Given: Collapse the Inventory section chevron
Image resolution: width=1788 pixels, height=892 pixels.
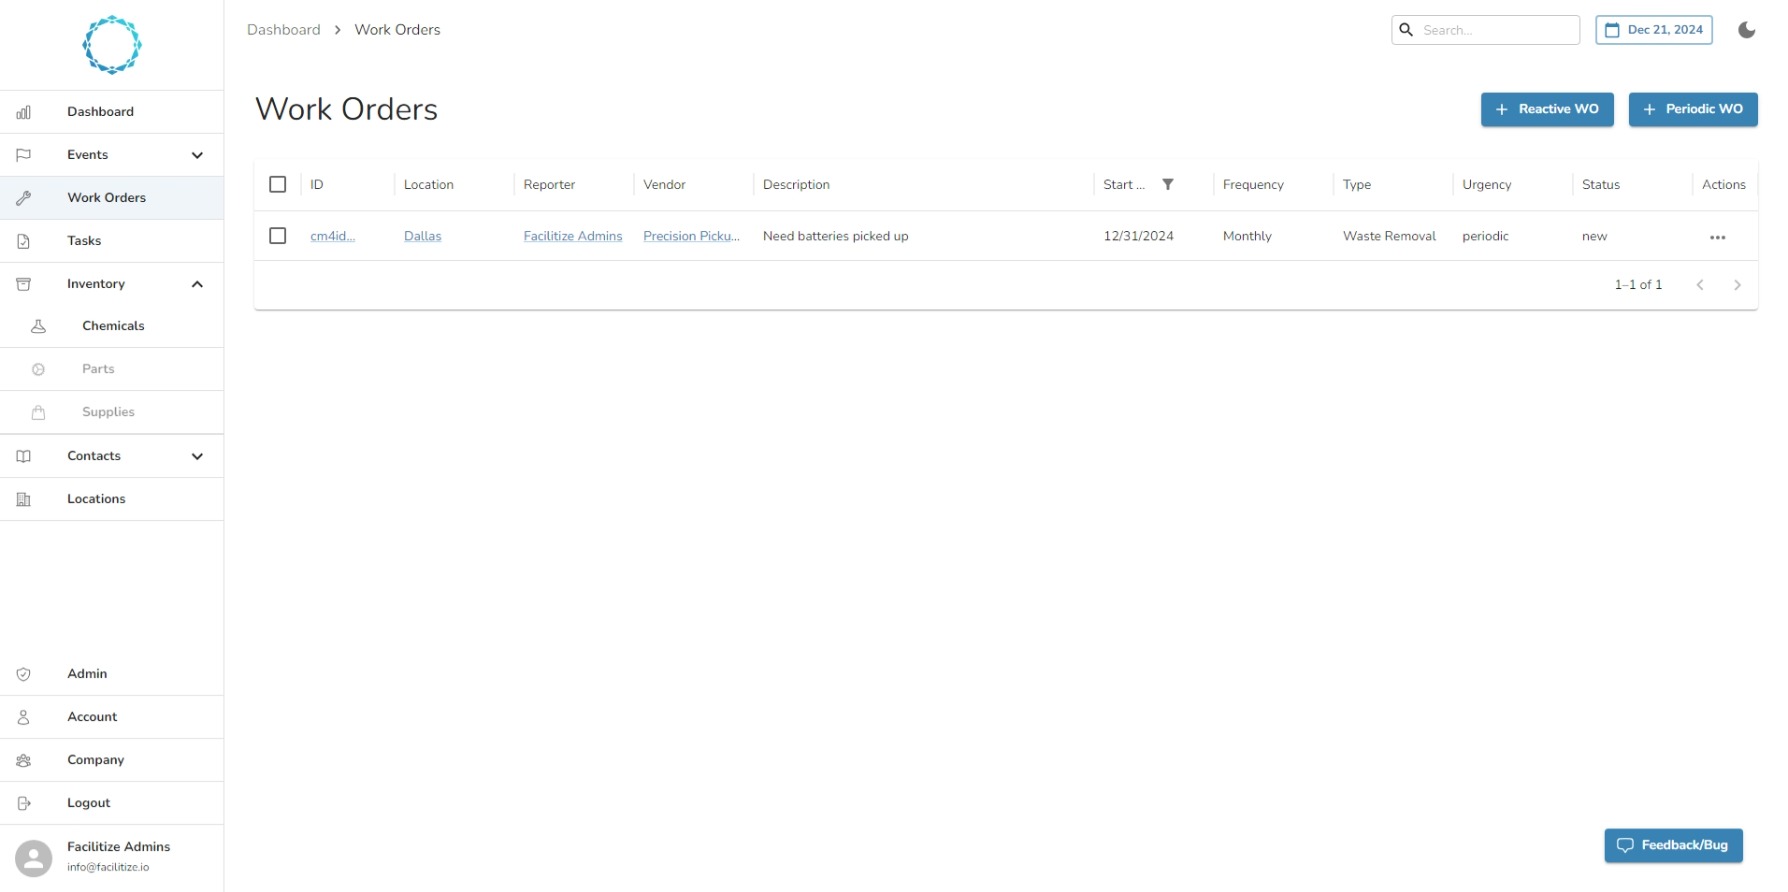Looking at the screenshot, I should [x=197, y=284].
